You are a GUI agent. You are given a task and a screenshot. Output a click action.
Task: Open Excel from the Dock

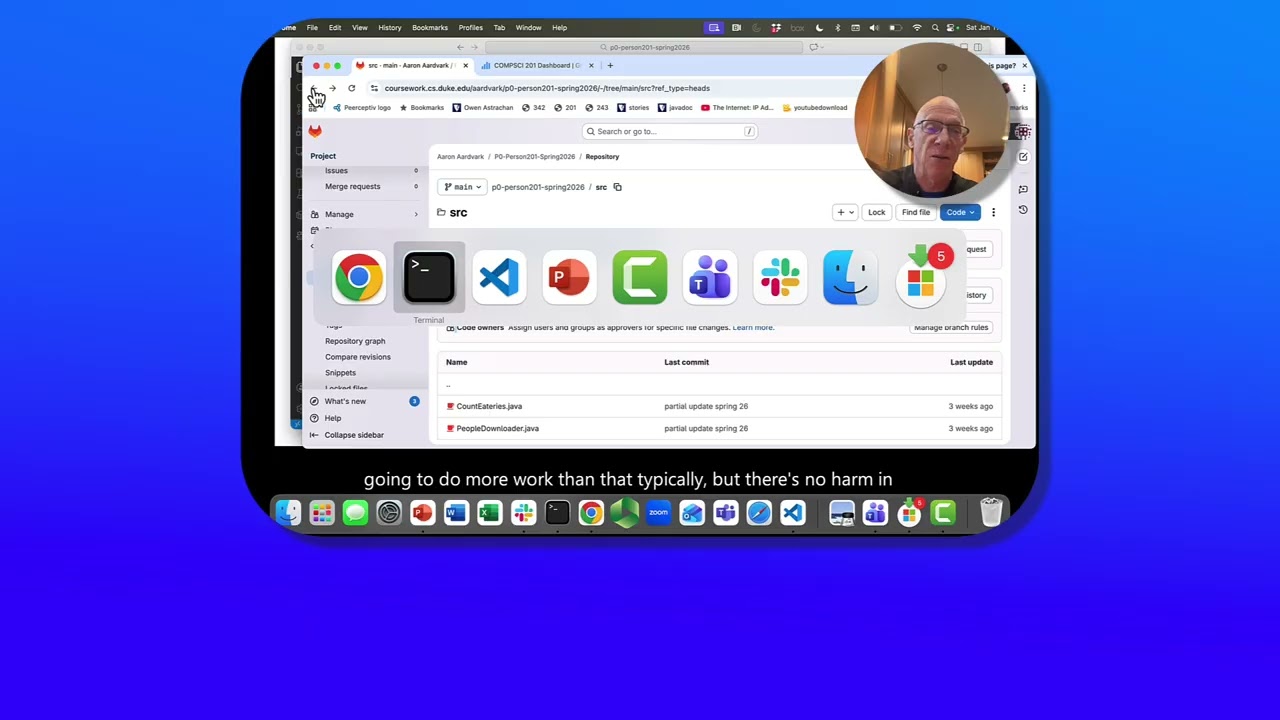coord(490,513)
